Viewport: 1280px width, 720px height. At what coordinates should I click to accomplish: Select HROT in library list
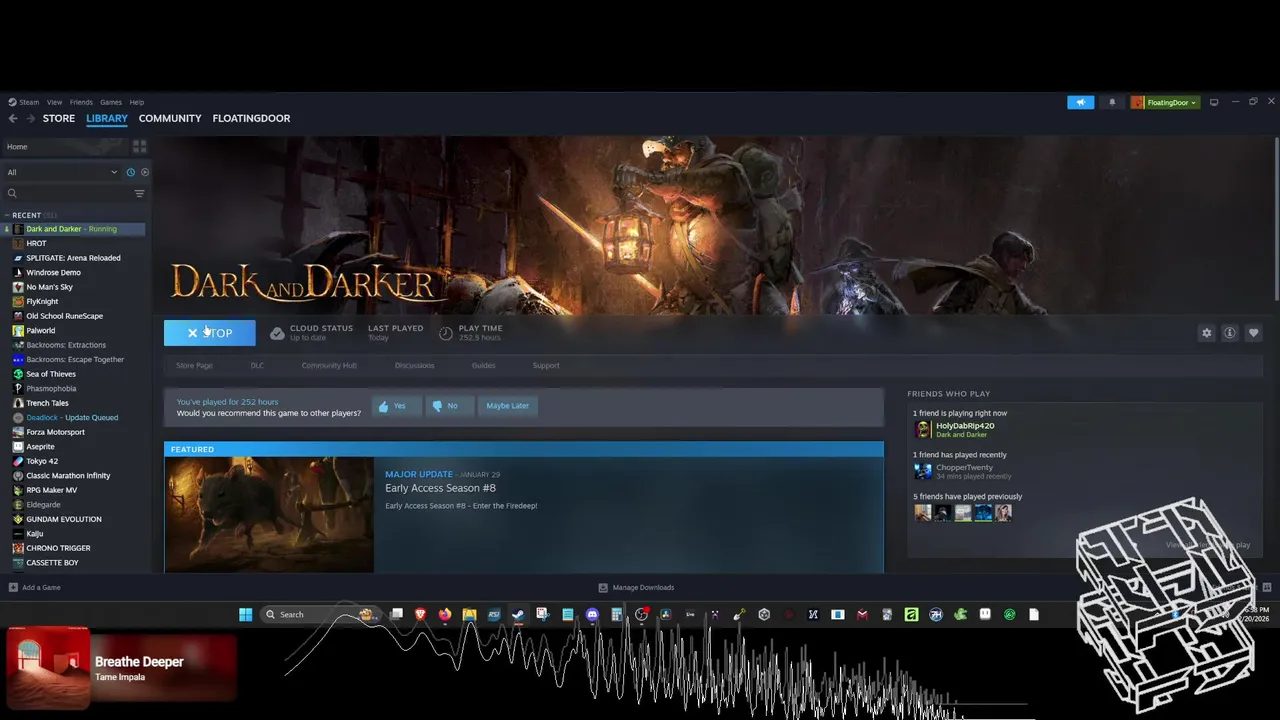(x=36, y=243)
